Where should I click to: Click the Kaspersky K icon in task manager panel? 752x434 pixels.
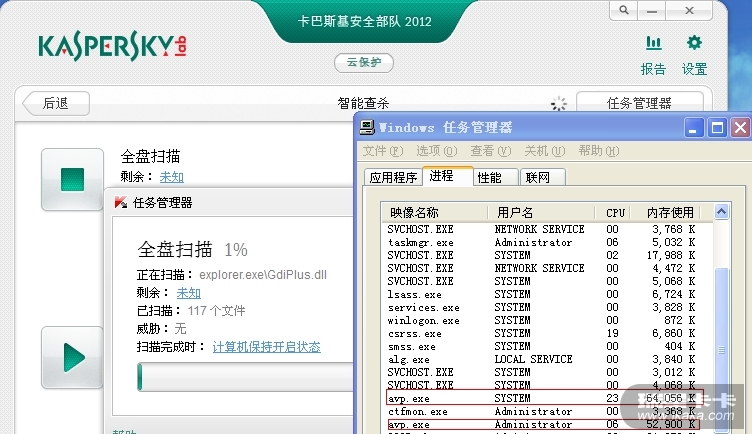pyautogui.click(x=121, y=202)
